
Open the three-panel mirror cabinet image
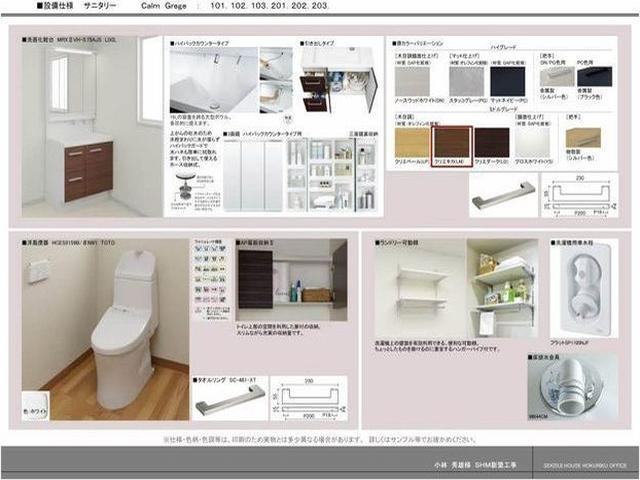(252, 173)
